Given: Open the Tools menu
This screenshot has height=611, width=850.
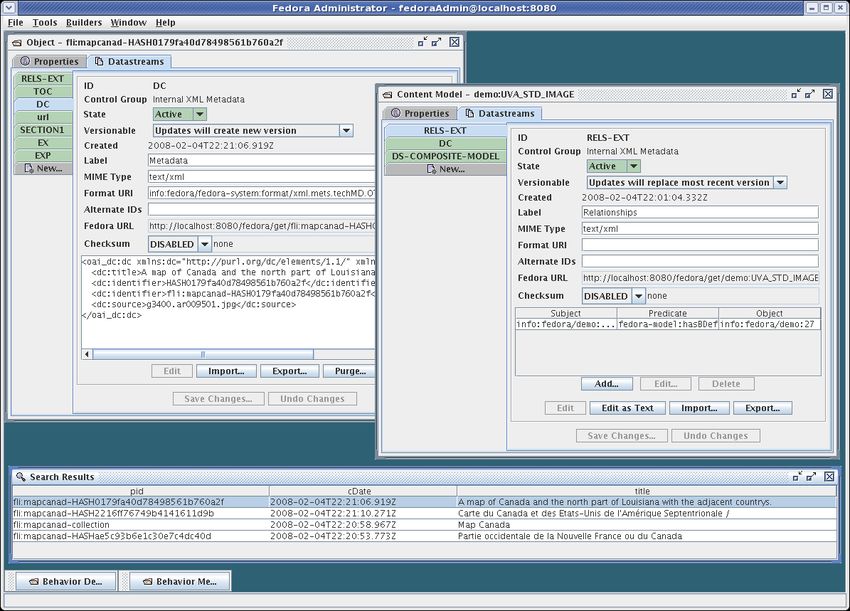Looking at the screenshot, I should 44,22.
